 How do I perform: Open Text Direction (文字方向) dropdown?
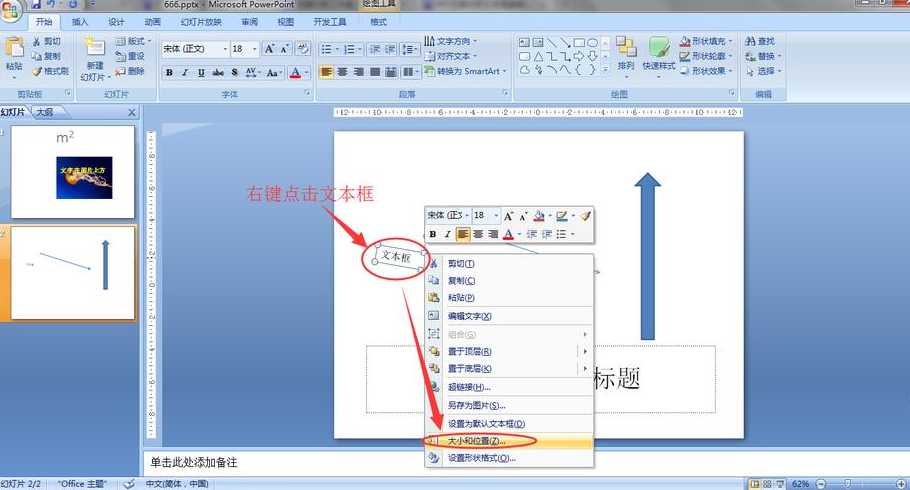pyautogui.click(x=450, y=41)
